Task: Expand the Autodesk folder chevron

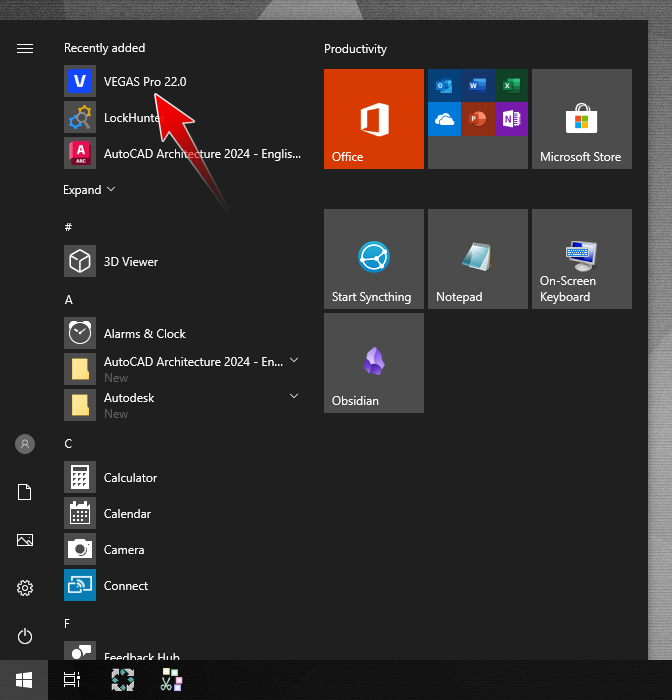Action: tap(294, 397)
